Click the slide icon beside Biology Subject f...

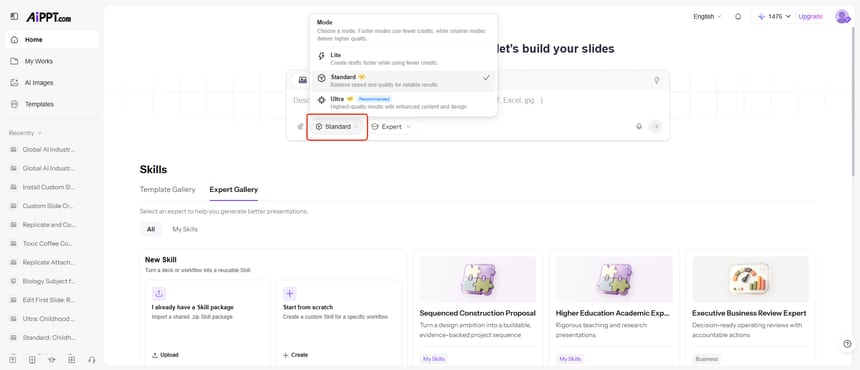tap(13, 281)
